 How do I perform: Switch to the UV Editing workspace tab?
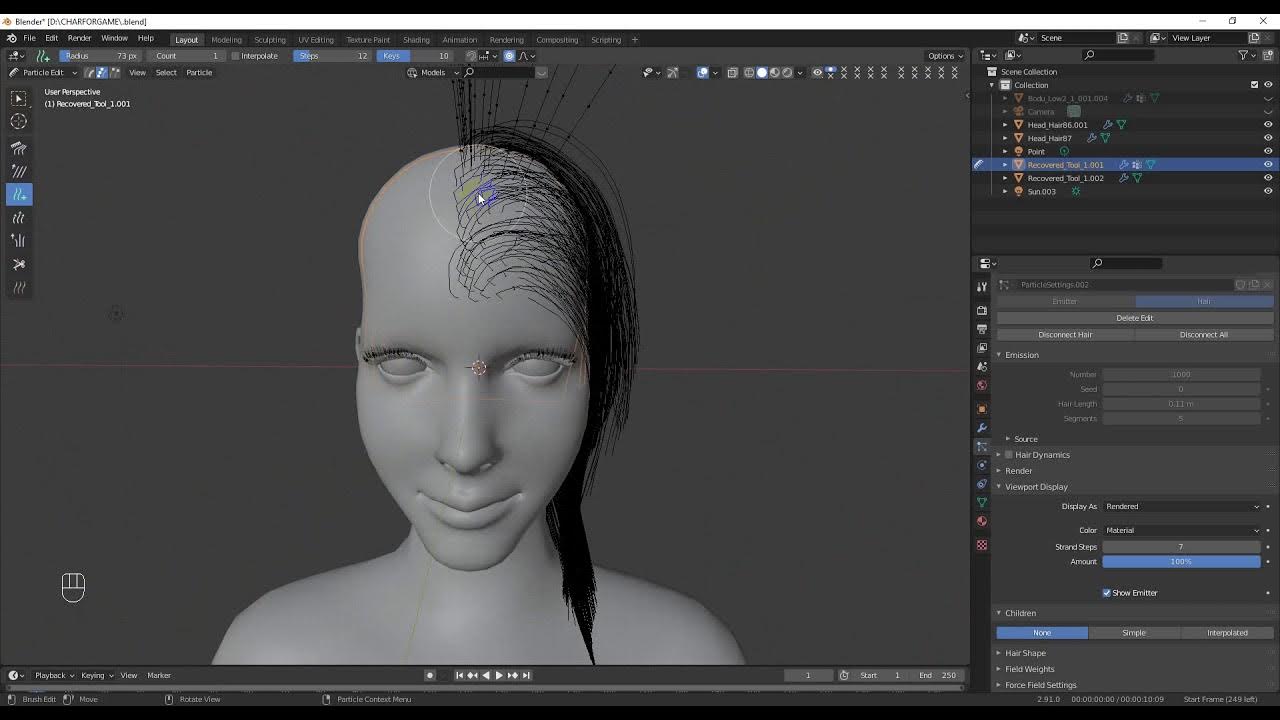point(316,40)
